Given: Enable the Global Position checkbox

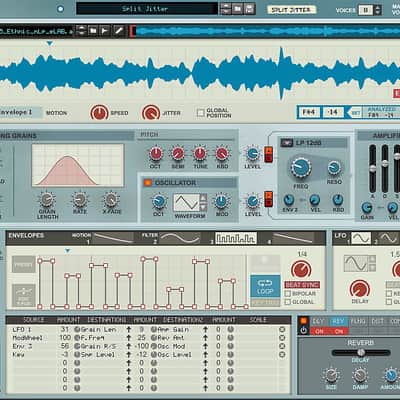Looking at the screenshot, I should click(x=200, y=113).
